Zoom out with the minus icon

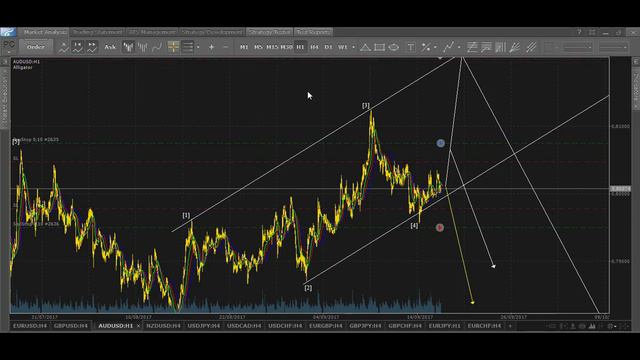tap(226, 47)
